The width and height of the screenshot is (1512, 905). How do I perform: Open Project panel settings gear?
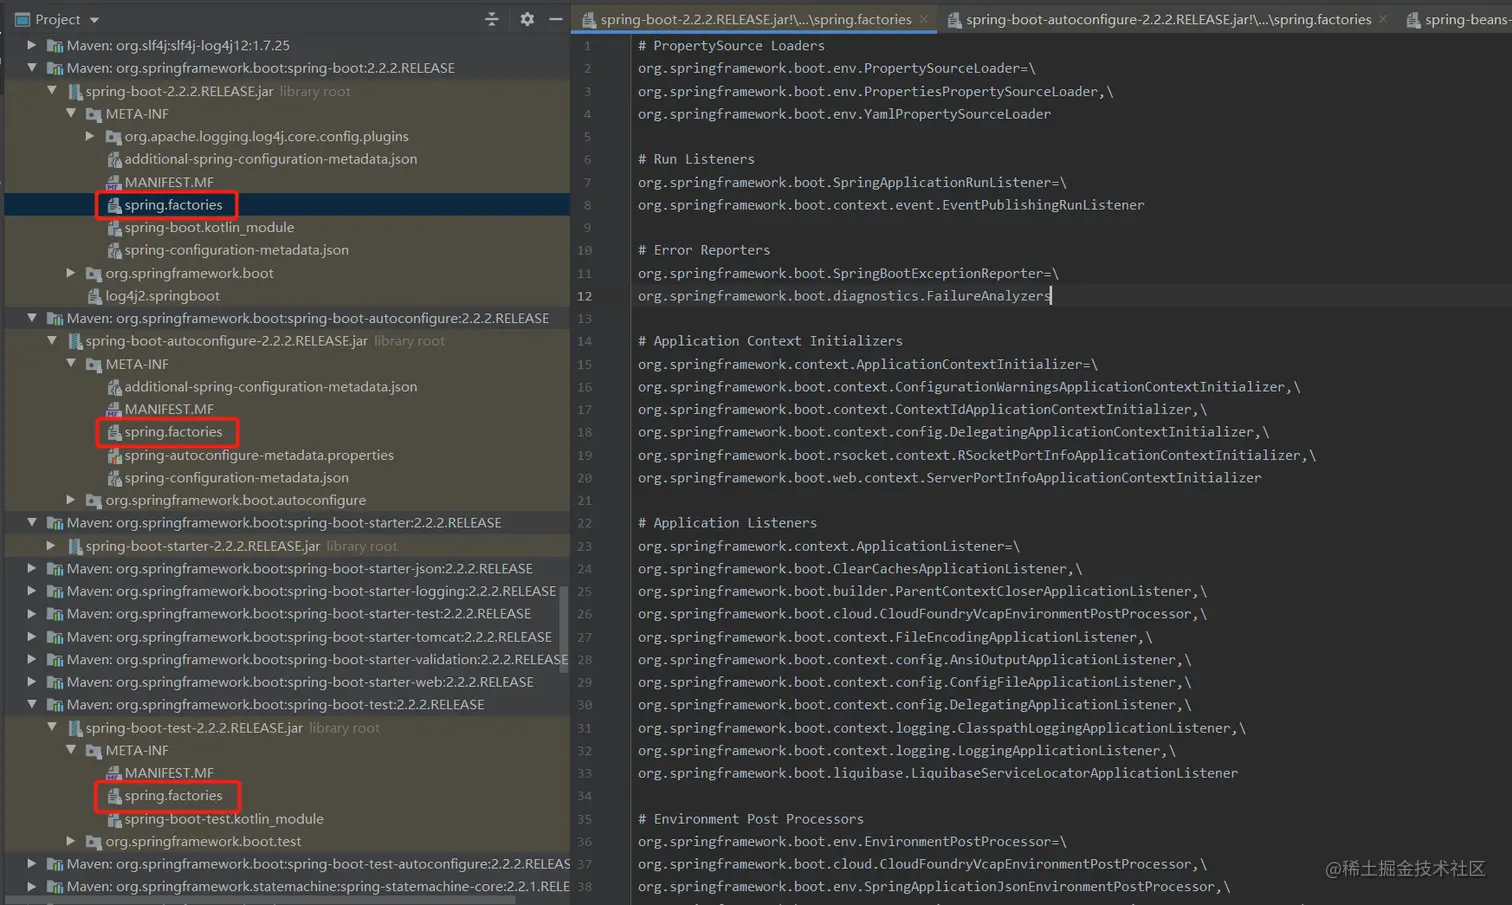coord(527,19)
